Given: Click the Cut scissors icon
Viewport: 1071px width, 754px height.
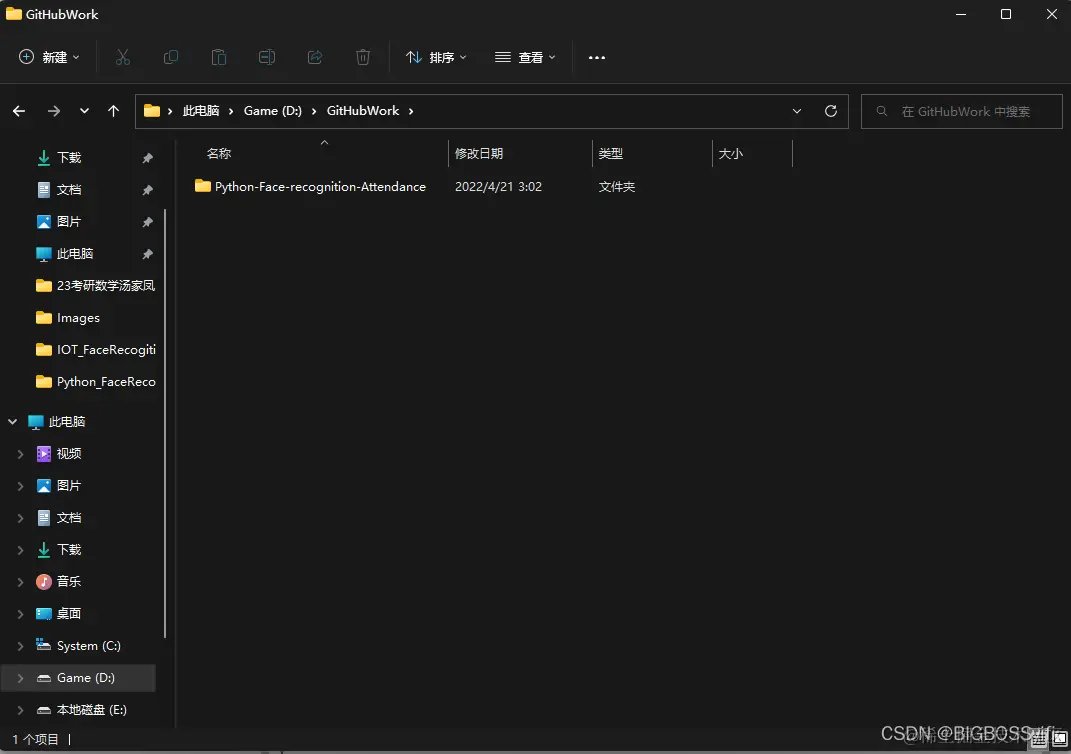Looking at the screenshot, I should [123, 57].
